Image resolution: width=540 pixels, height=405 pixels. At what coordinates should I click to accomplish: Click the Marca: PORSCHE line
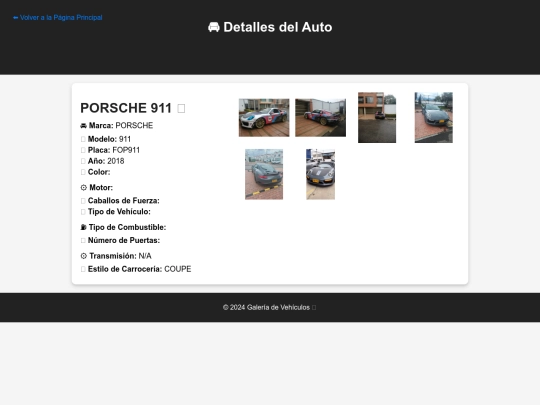(x=117, y=126)
